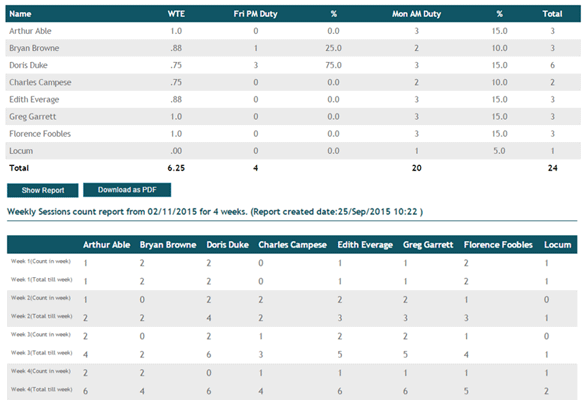Select Florence Foobles in the Name column
This screenshot has height=400, width=585.
point(40,134)
